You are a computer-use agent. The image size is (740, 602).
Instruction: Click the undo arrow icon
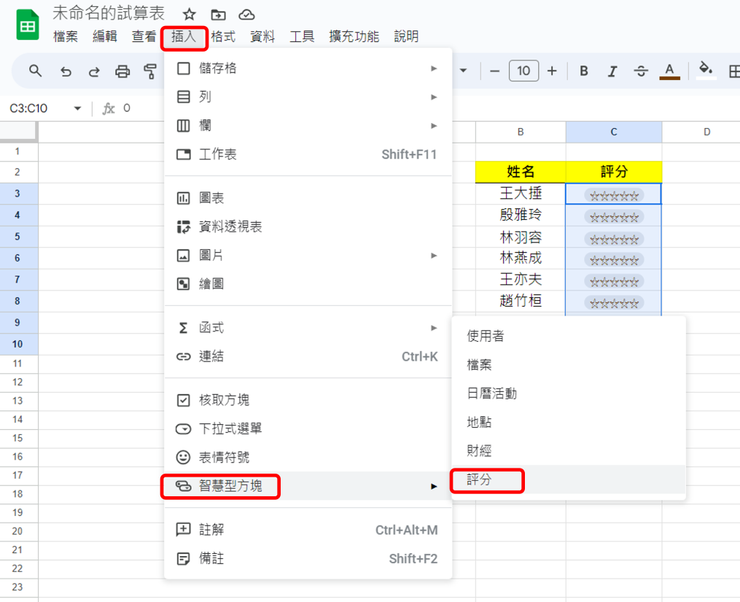pos(66,72)
